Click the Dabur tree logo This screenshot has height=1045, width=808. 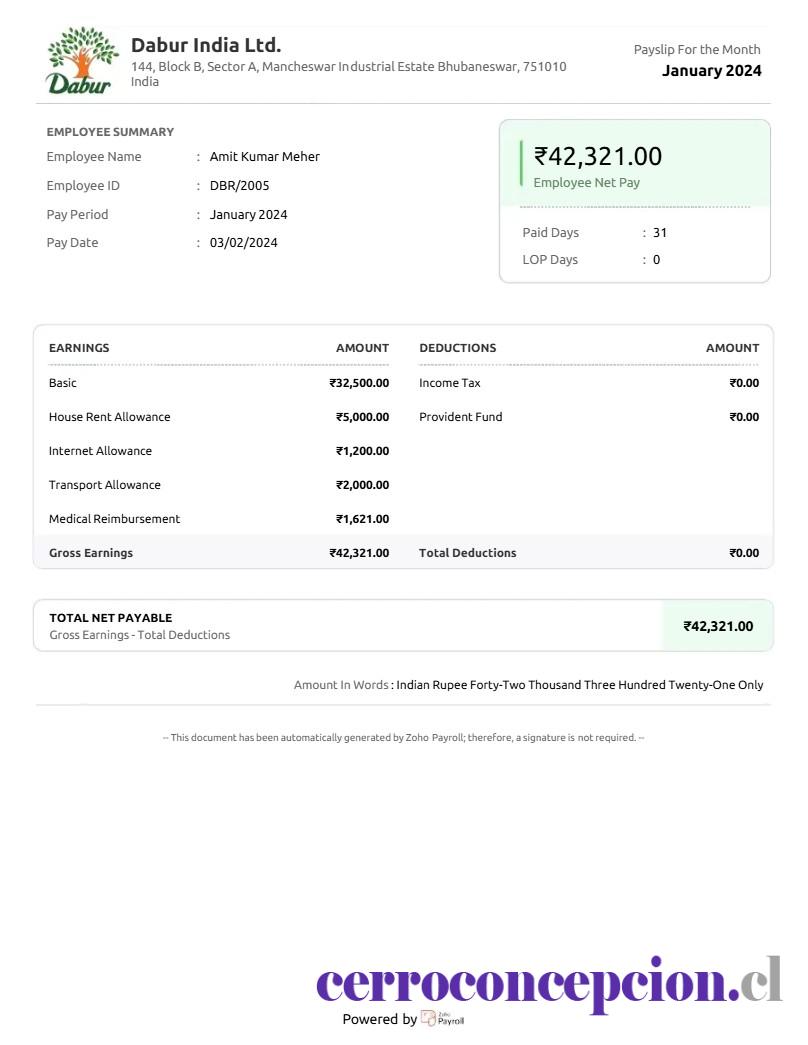click(80, 61)
